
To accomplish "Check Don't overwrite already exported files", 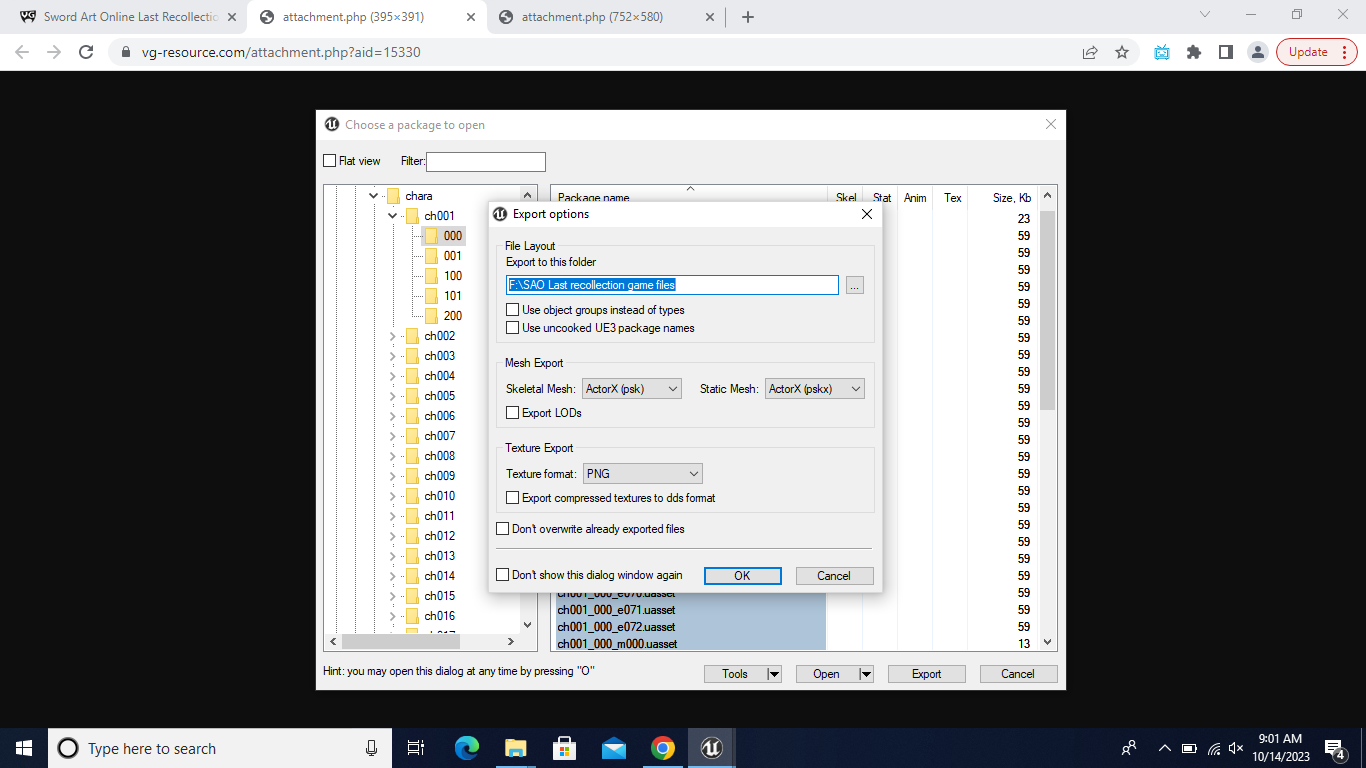I will [503, 529].
